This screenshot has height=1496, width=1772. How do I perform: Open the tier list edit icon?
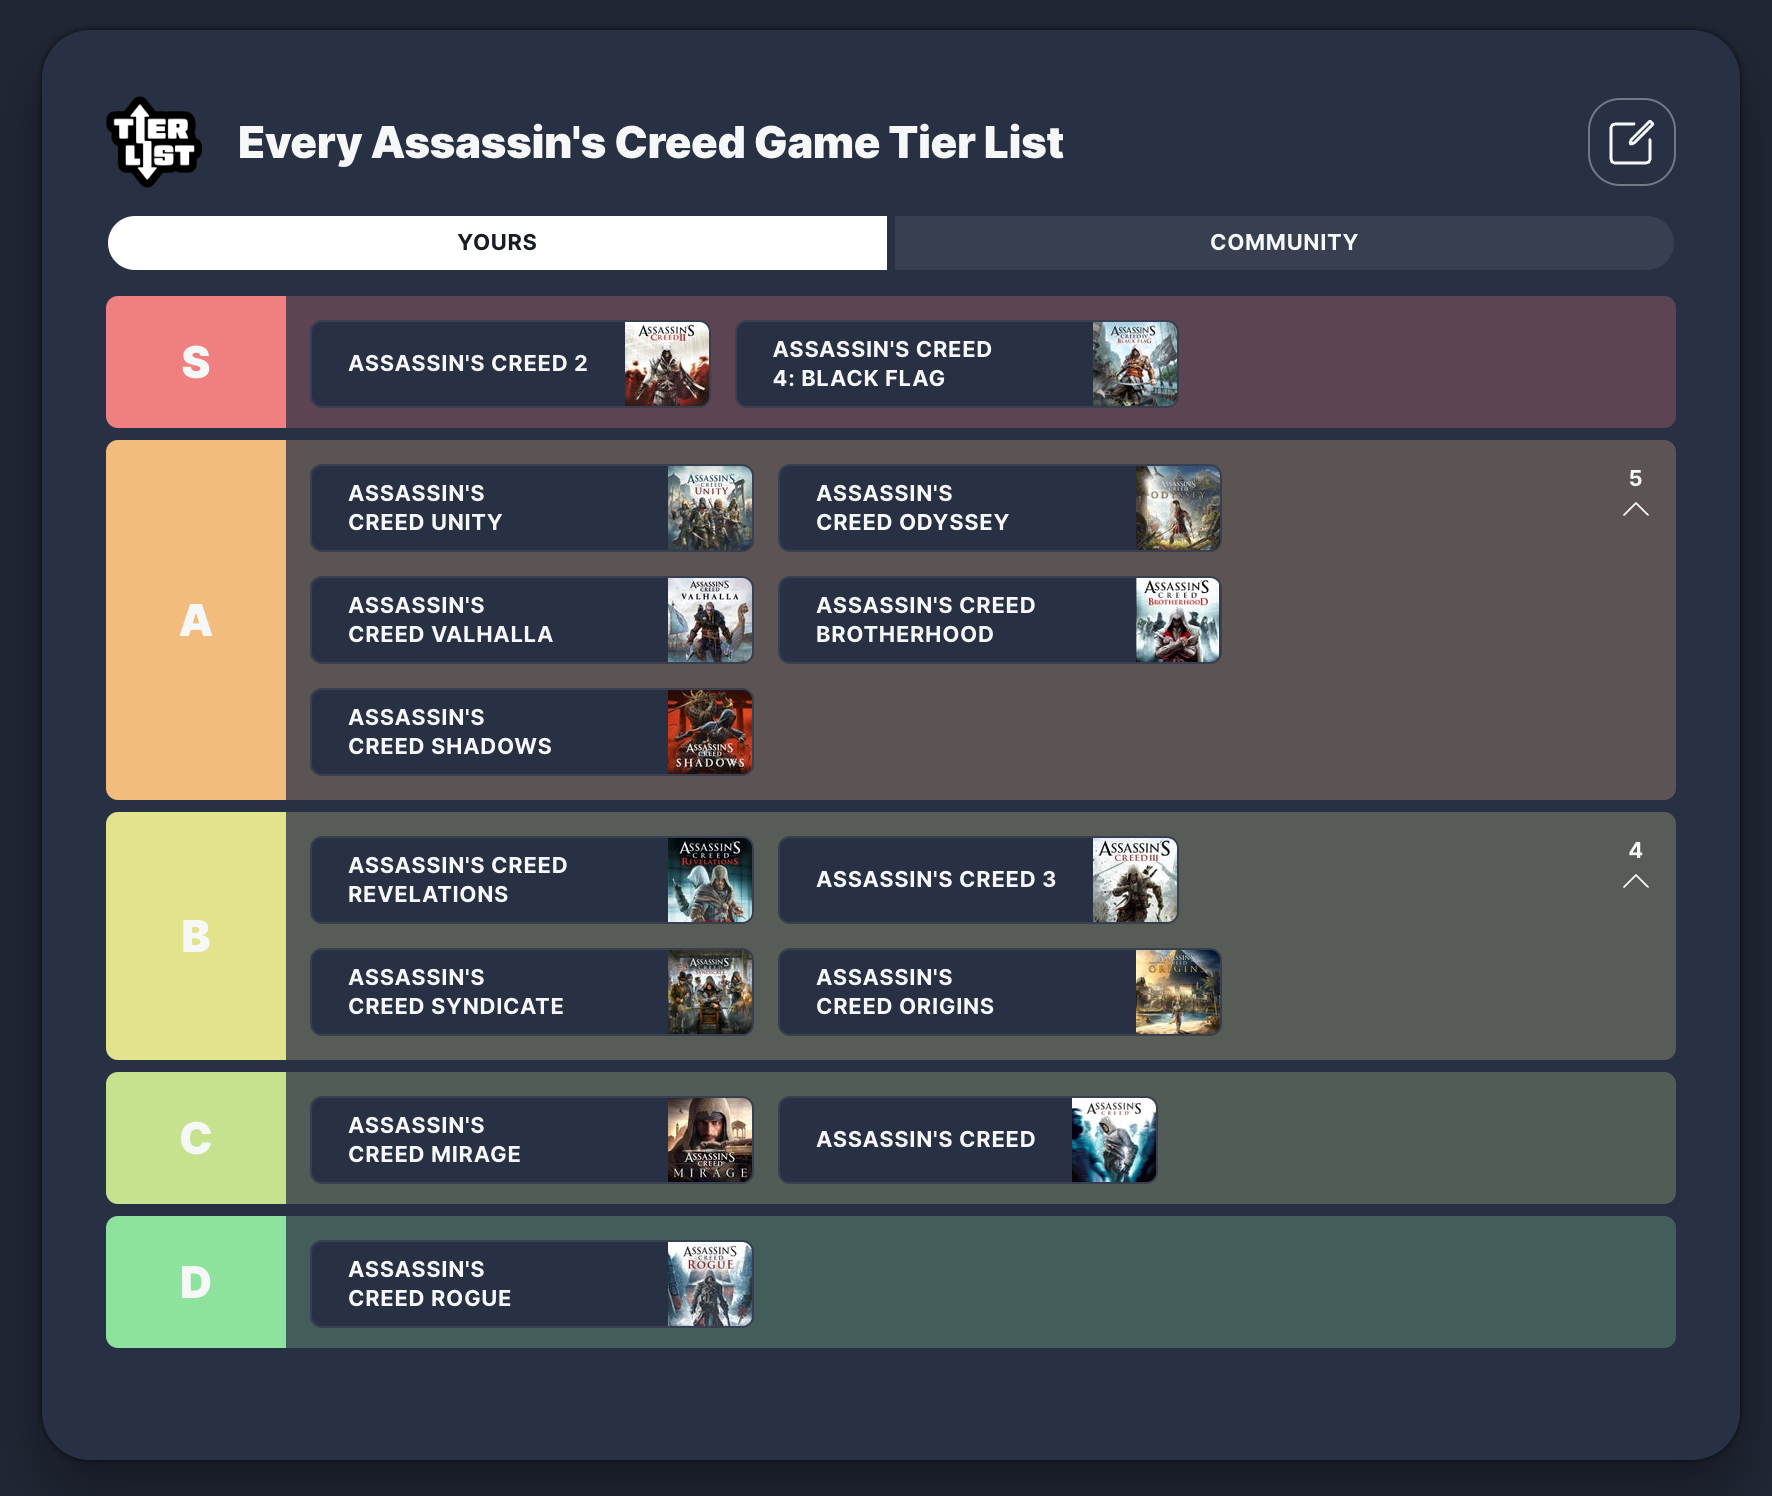tap(1631, 142)
